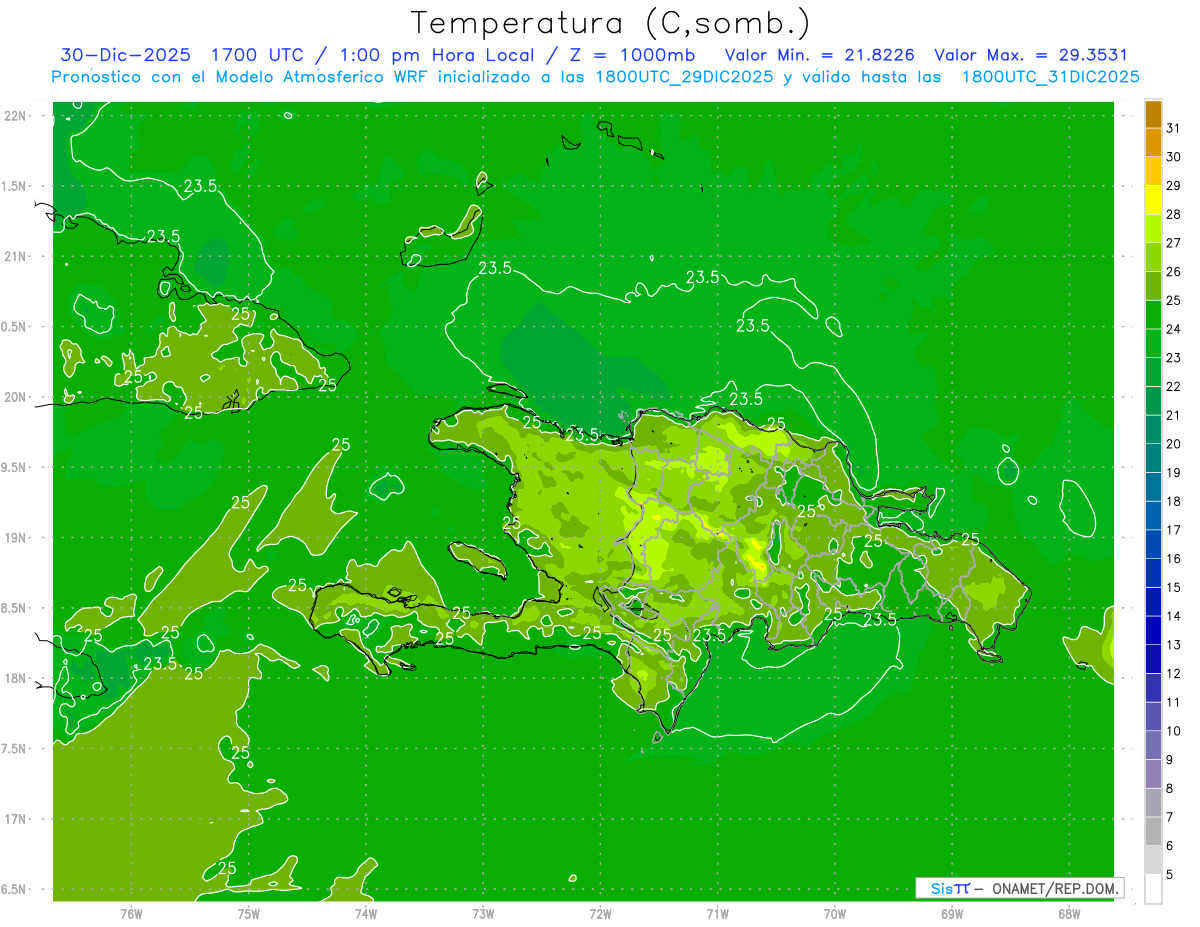Click the "21N" latitude axis label
This screenshot has width=1200, height=927.
point(15,257)
